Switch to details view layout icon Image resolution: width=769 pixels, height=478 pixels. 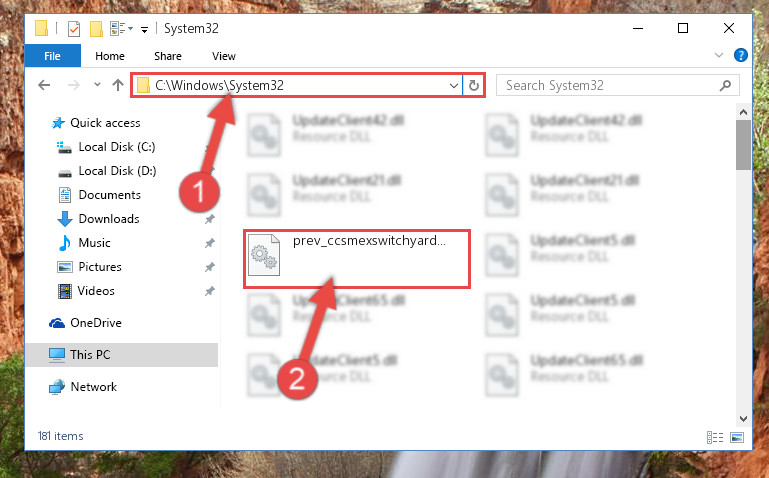point(715,437)
